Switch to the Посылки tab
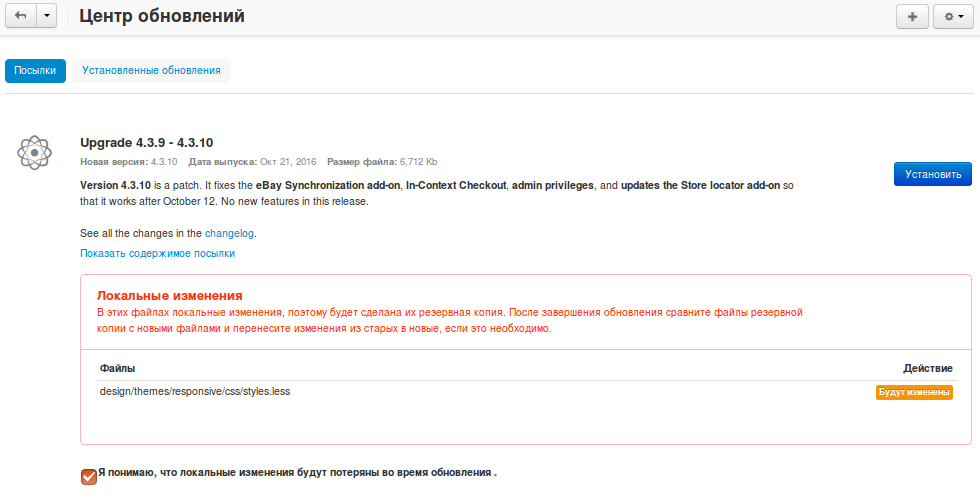 [x=36, y=71]
